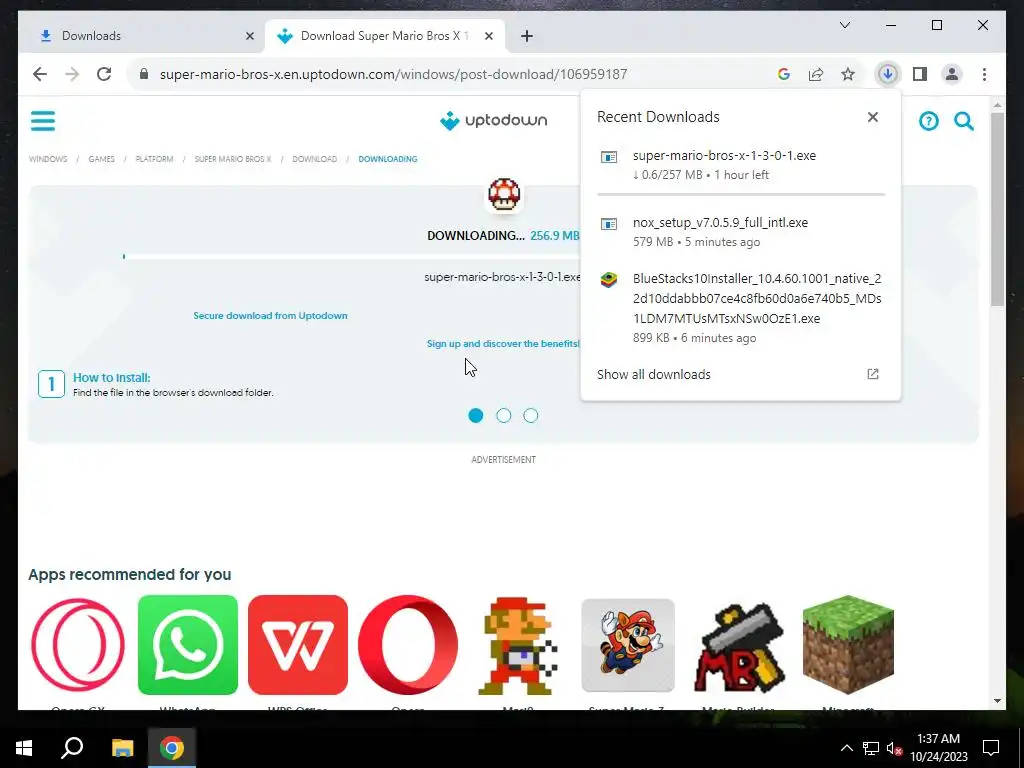The height and width of the screenshot is (768, 1024).
Task: Open Windows Start menu
Action: [x=24, y=748]
